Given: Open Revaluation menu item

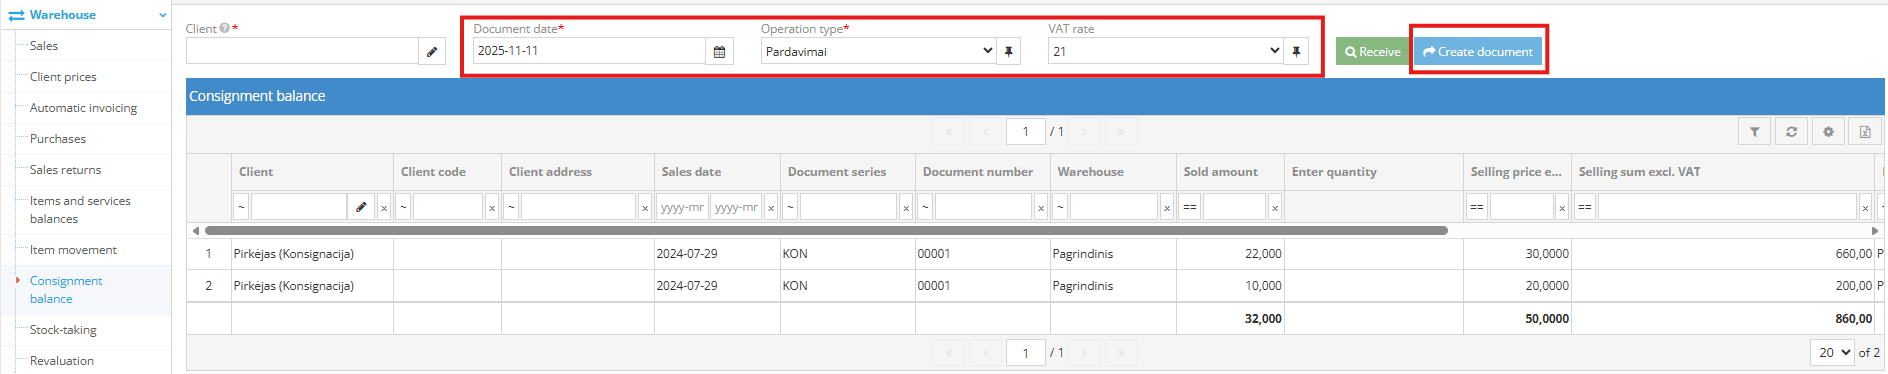Looking at the screenshot, I should [x=62, y=361].
